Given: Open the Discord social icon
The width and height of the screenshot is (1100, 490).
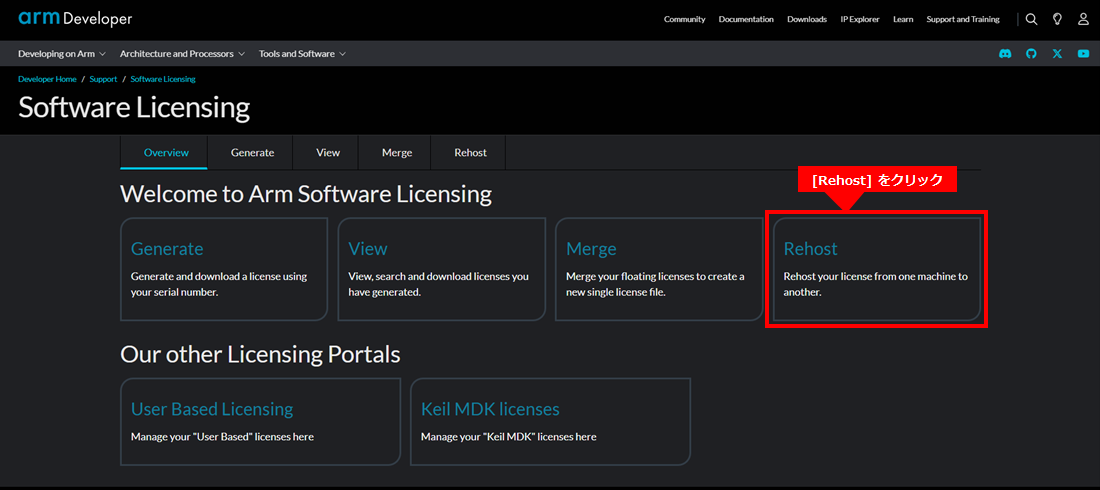Looking at the screenshot, I should pos(1005,53).
